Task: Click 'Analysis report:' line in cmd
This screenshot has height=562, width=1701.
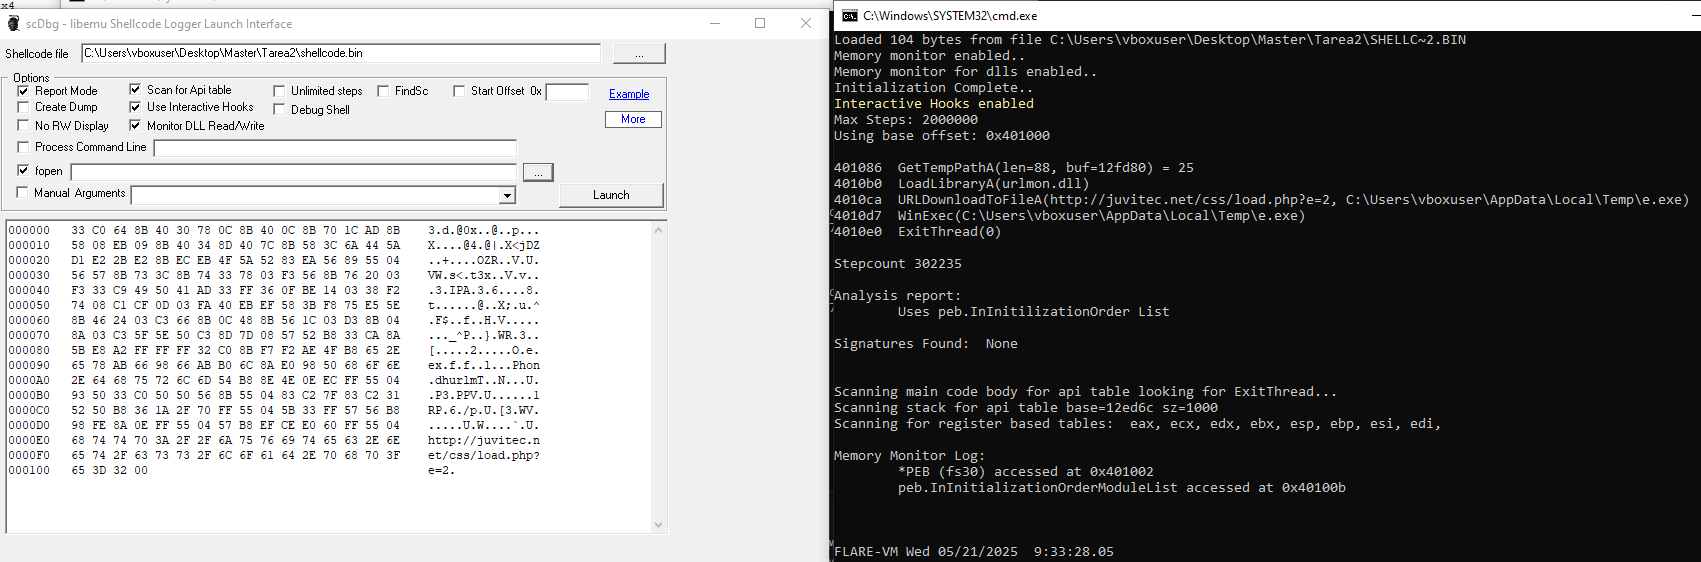Action: [898, 296]
